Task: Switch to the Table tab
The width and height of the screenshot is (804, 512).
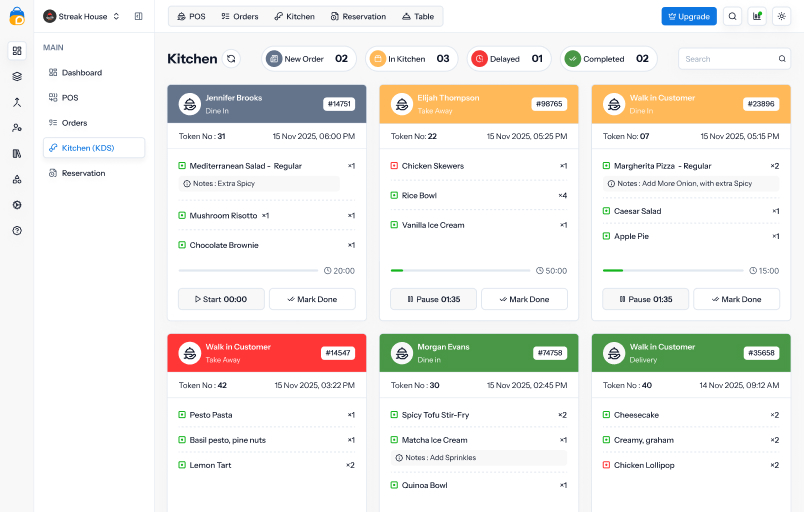Action: click(x=418, y=16)
